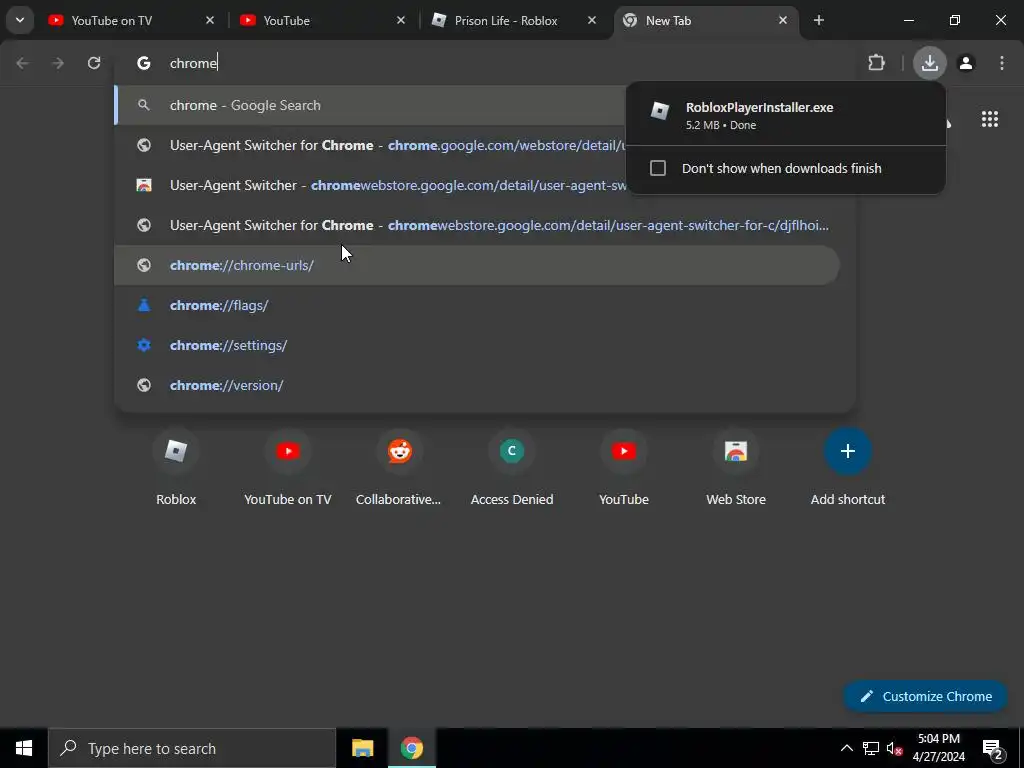This screenshot has width=1024, height=768.
Task: Switch to the Prison Life - Roblox tab
Action: point(513,21)
